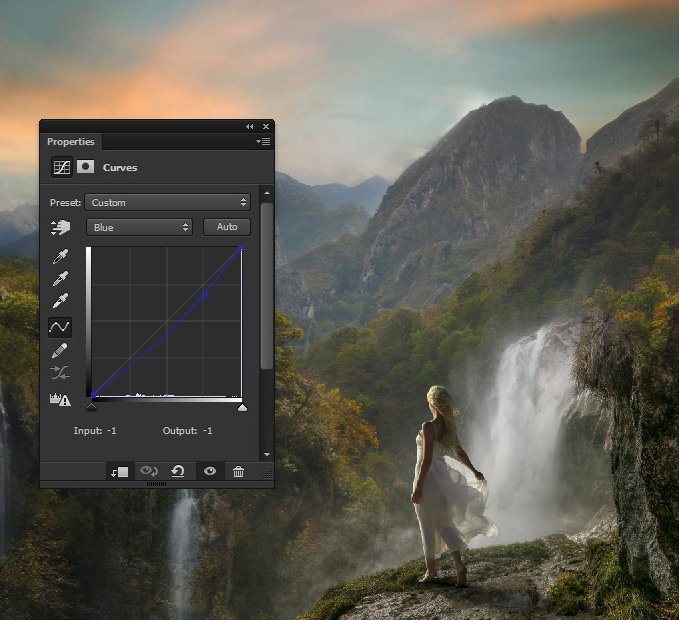The height and width of the screenshot is (620, 679).
Task: Switch to the layer mask view icon
Action: (x=85, y=167)
